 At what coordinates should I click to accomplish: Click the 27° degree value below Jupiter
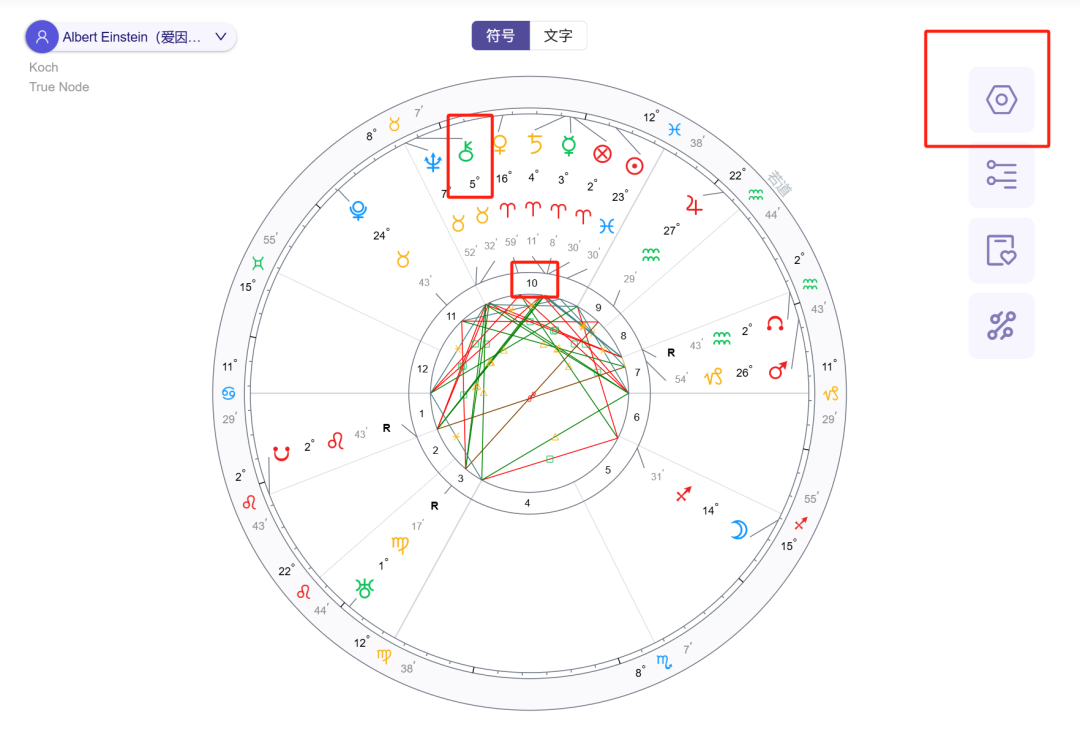click(x=672, y=230)
